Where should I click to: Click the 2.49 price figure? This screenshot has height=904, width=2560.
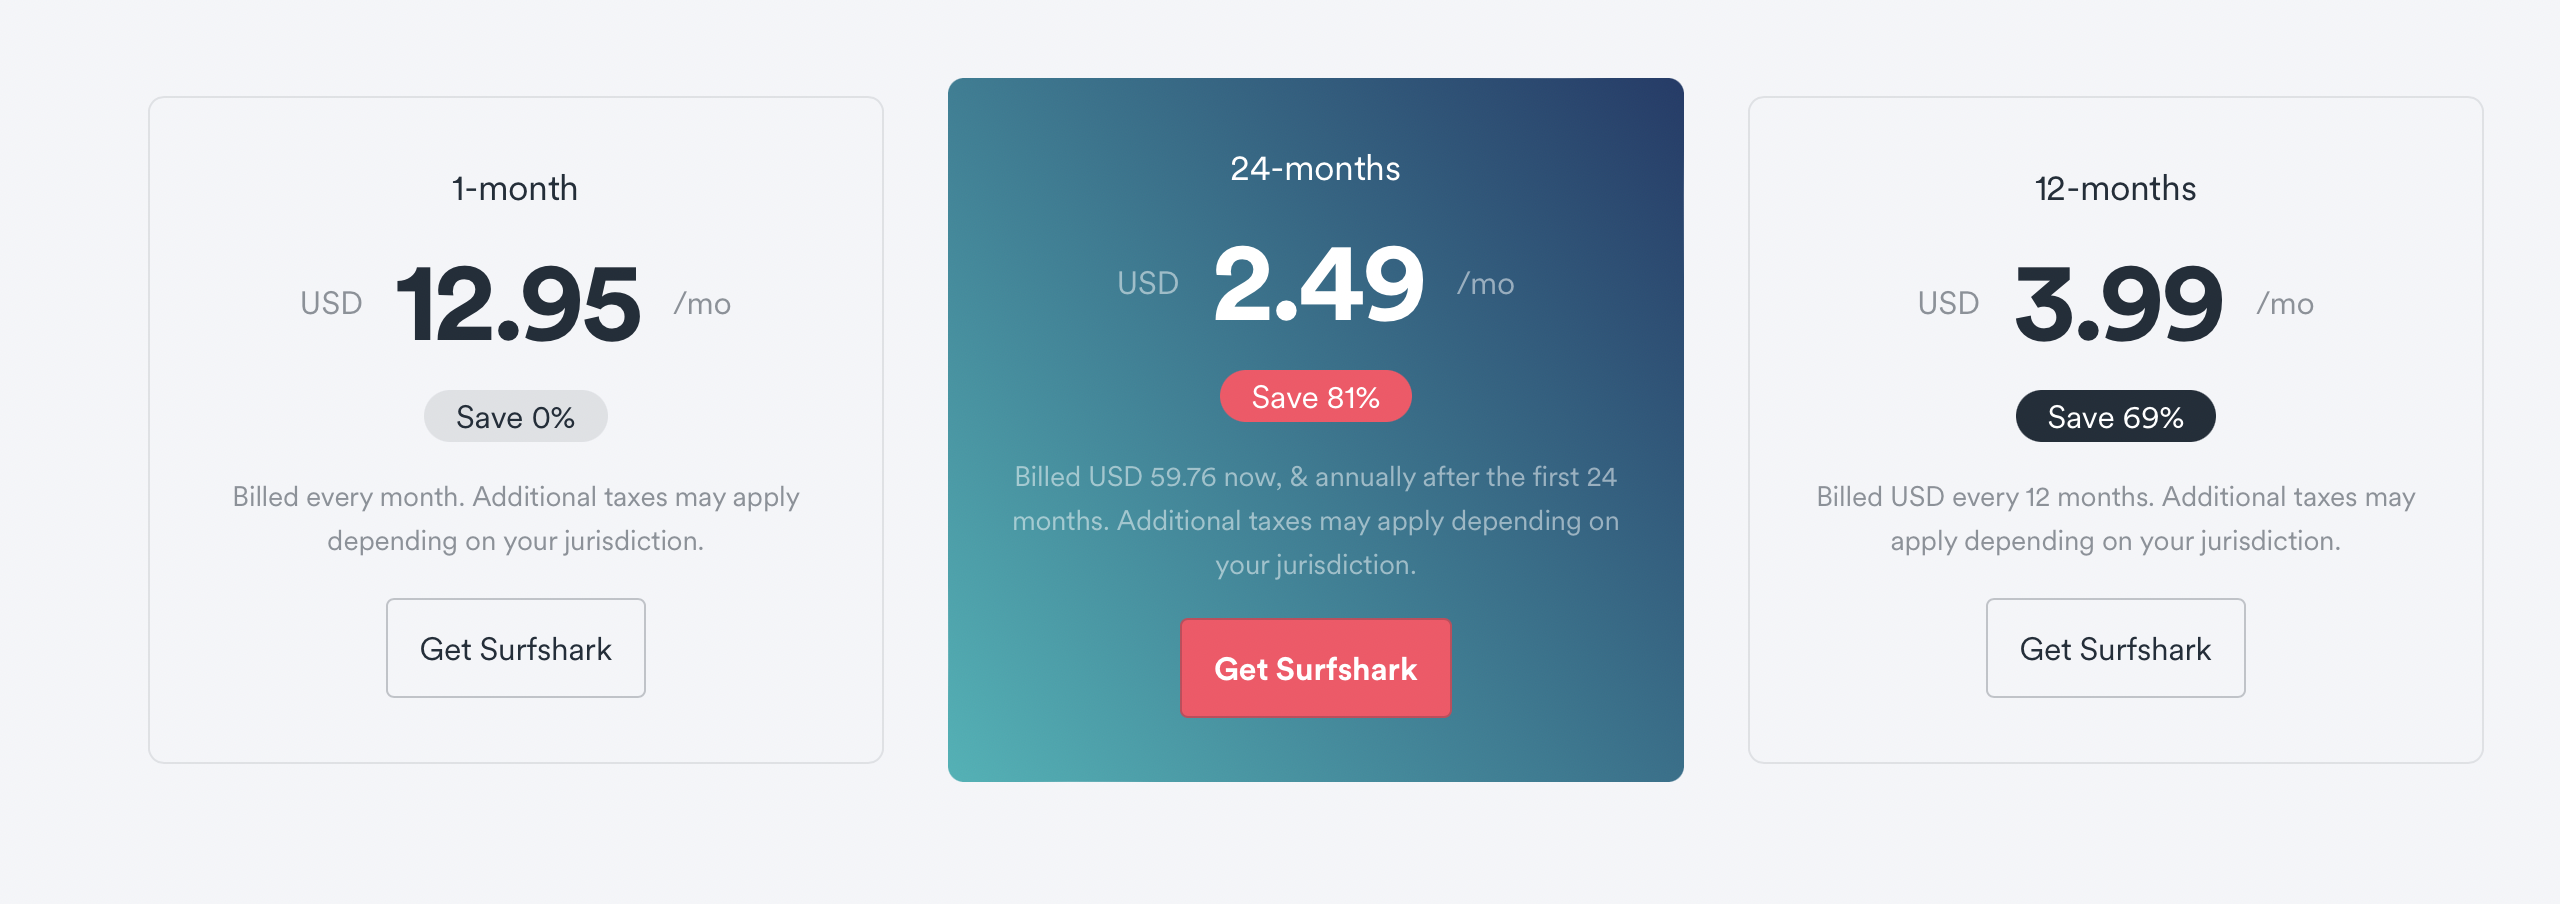tap(1318, 284)
